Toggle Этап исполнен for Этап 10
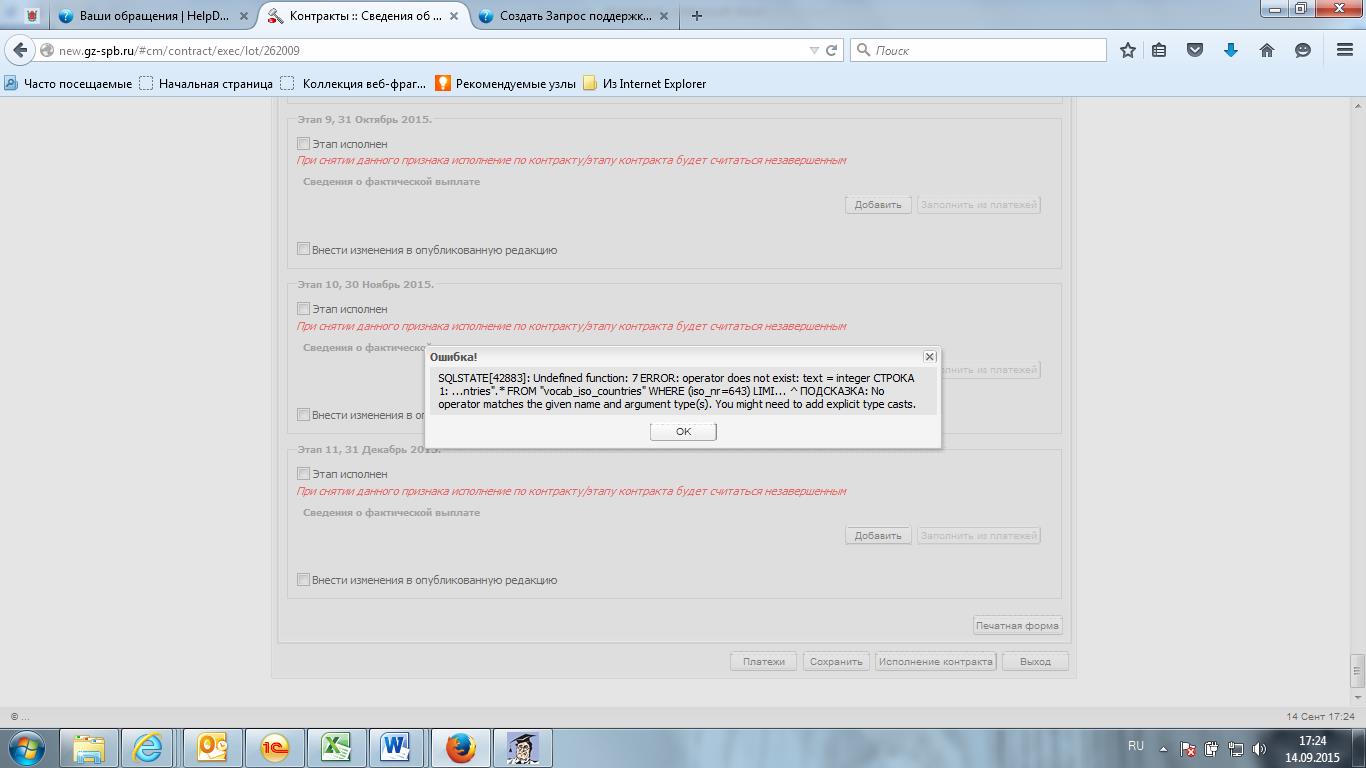 (x=303, y=309)
